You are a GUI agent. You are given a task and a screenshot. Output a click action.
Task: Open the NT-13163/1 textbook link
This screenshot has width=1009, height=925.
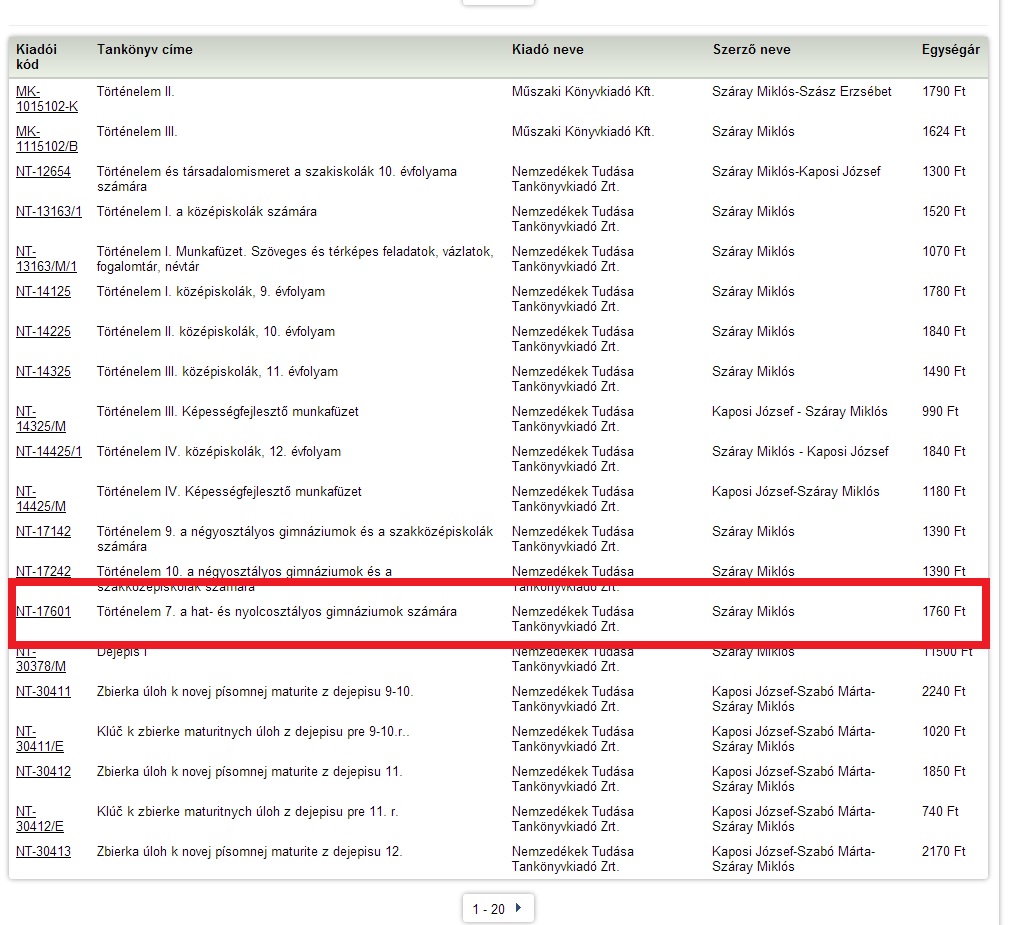tap(49, 212)
